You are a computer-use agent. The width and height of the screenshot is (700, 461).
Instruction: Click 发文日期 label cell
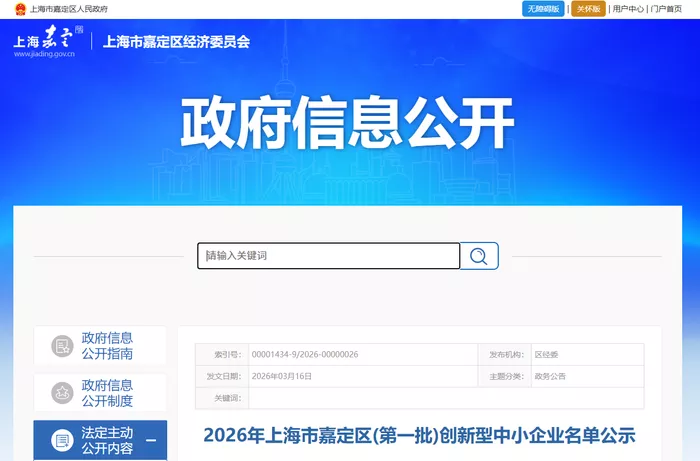click(x=222, y=376)
